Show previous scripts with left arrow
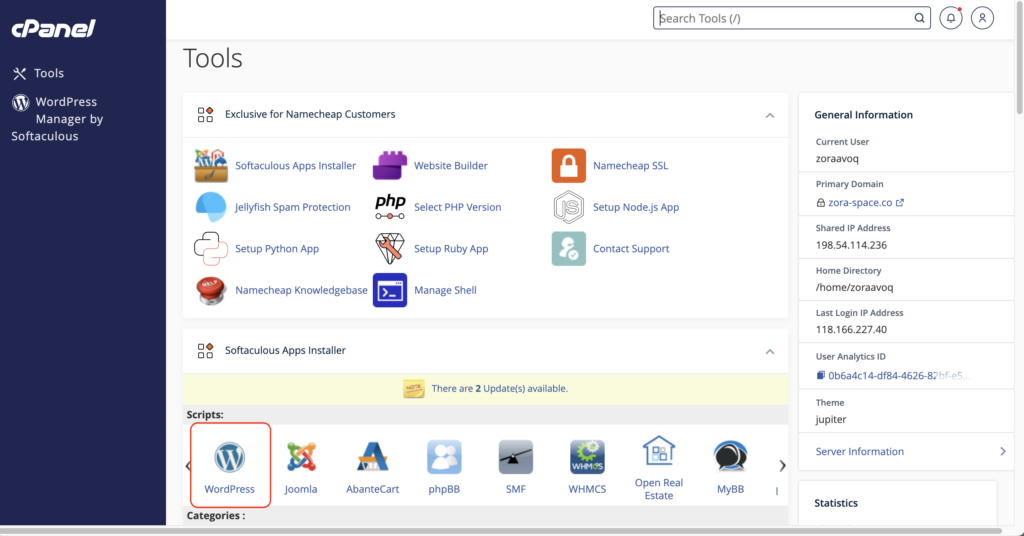 point(188,465)
